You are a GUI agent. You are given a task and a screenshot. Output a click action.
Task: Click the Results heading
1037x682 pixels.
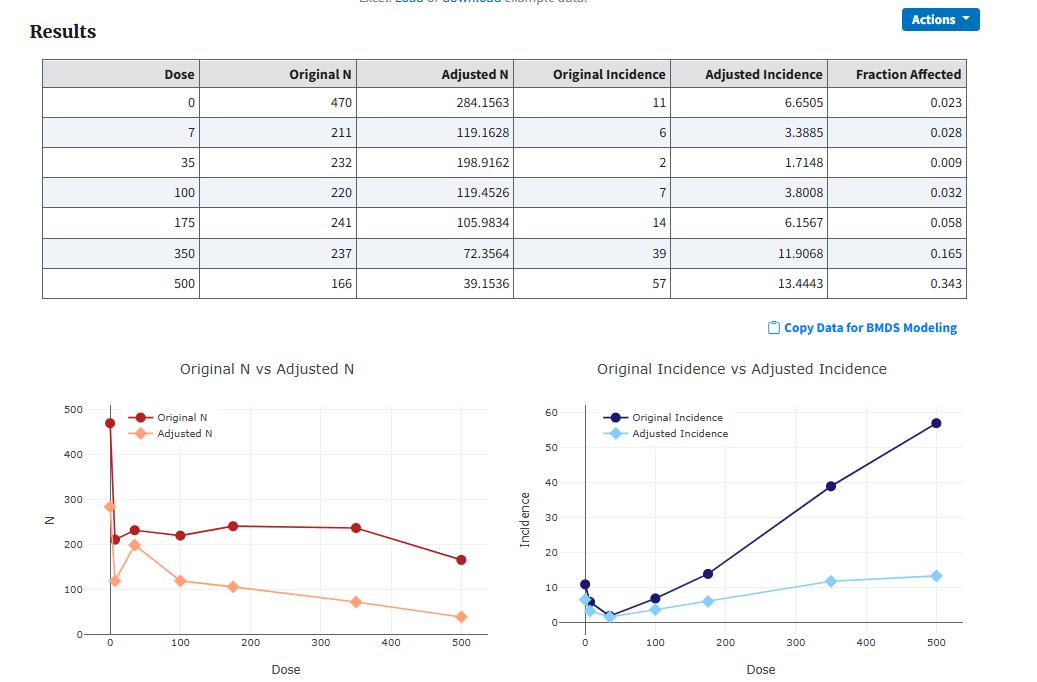(x=63, y=31)
